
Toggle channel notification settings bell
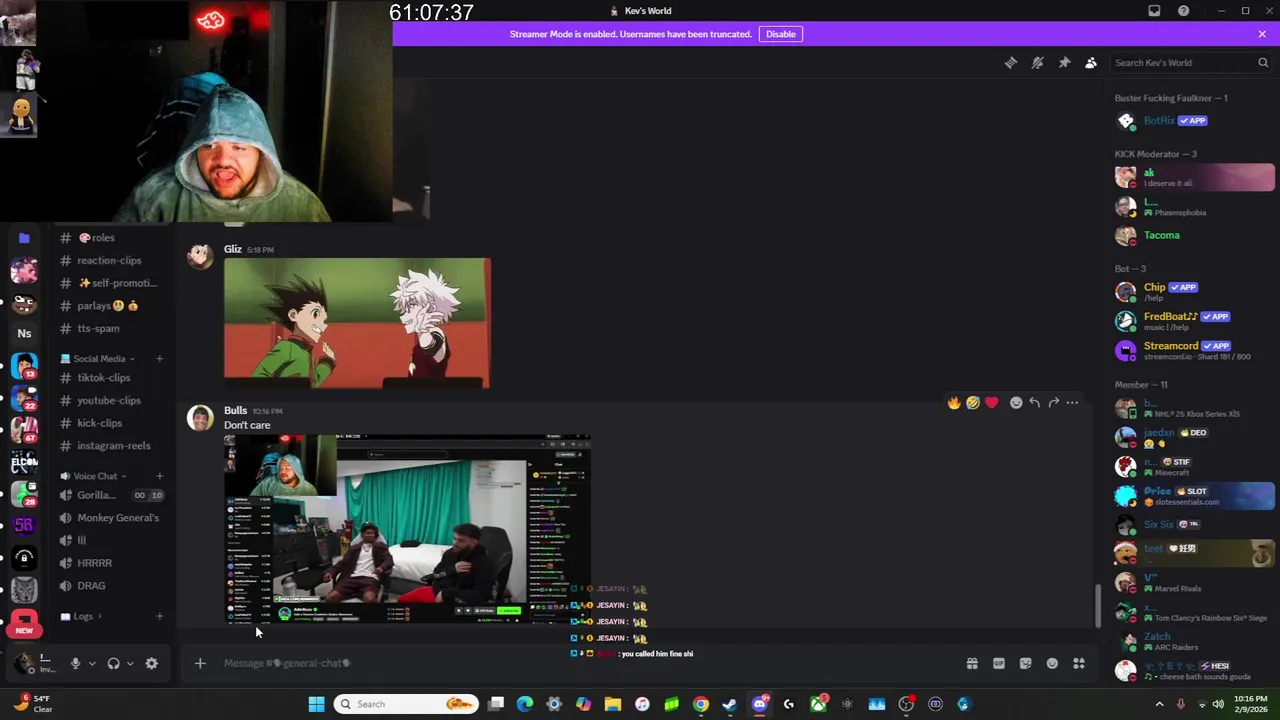pyautogui.click(x=1038, y=62)
